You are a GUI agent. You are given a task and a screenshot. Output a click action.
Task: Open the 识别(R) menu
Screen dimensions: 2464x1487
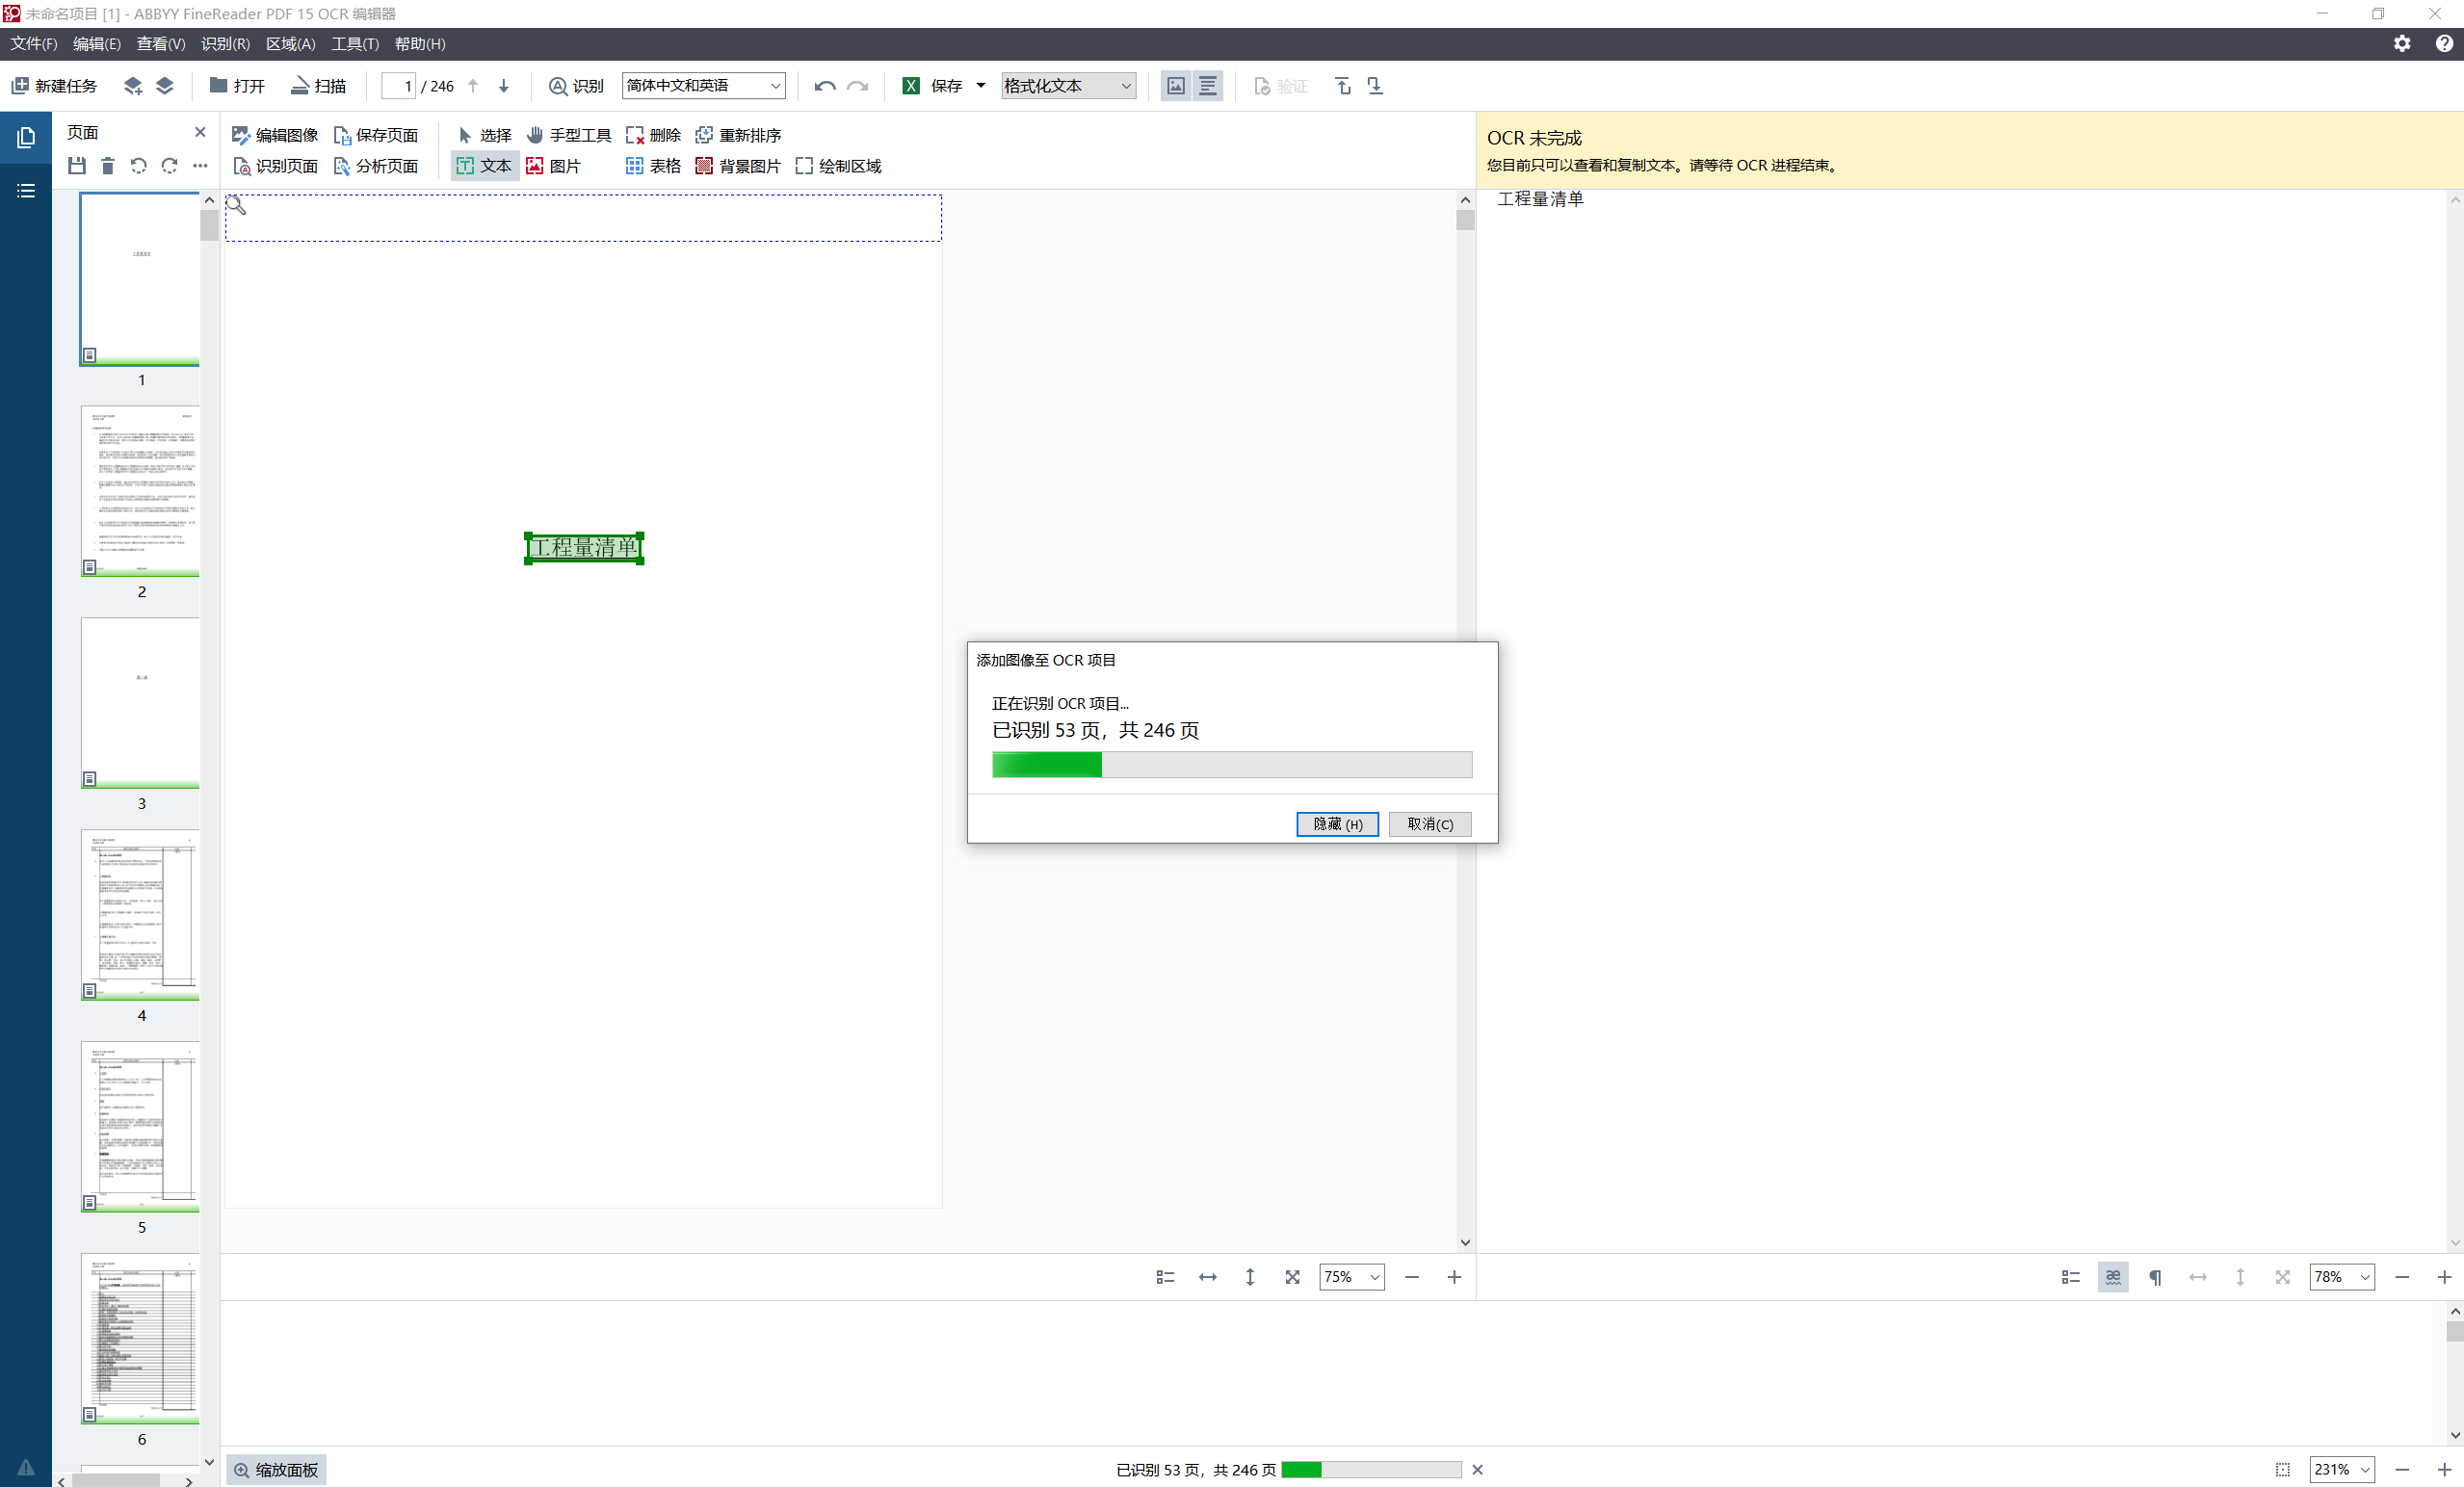[x=226, y=44]
